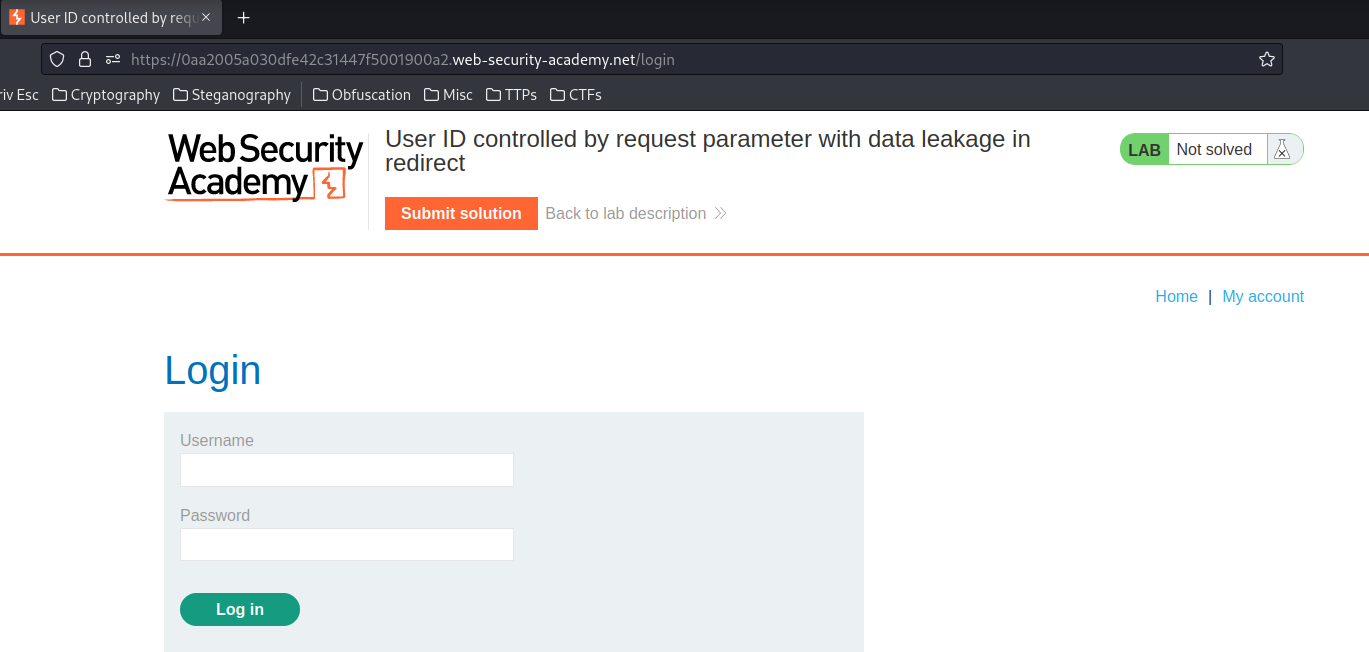Open the Steganography bookmarks folder
The height and width of the screenshot is (652, 1369).
click(232, 95)
